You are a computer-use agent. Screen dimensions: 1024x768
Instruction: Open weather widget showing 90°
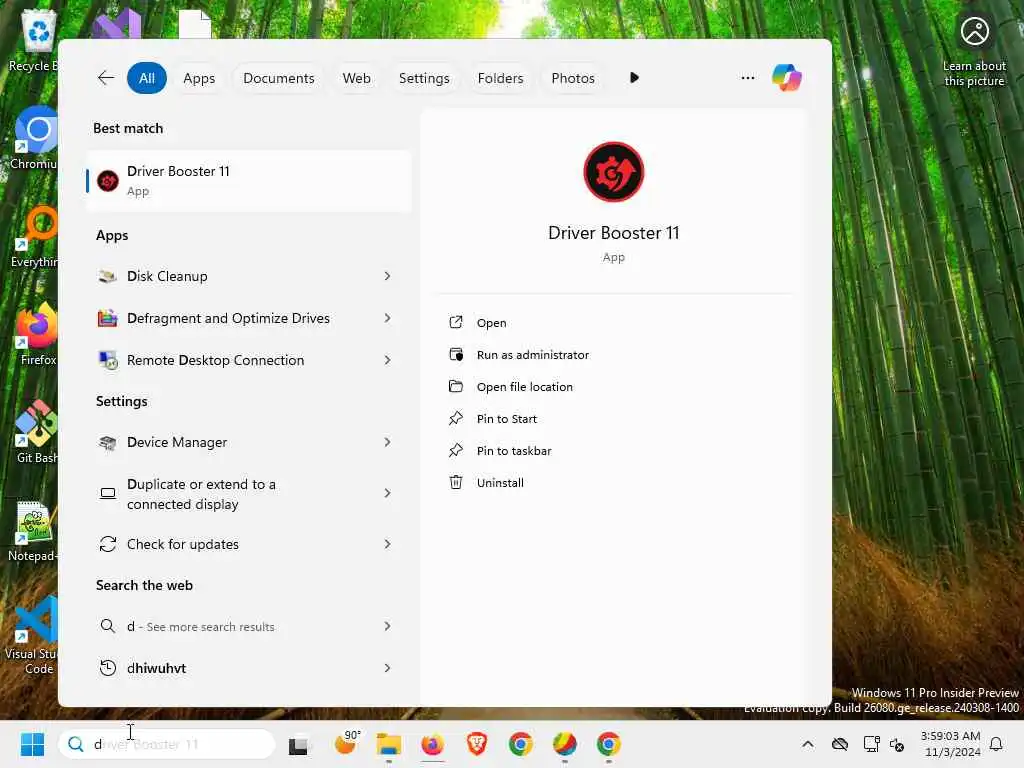point(346,743)
